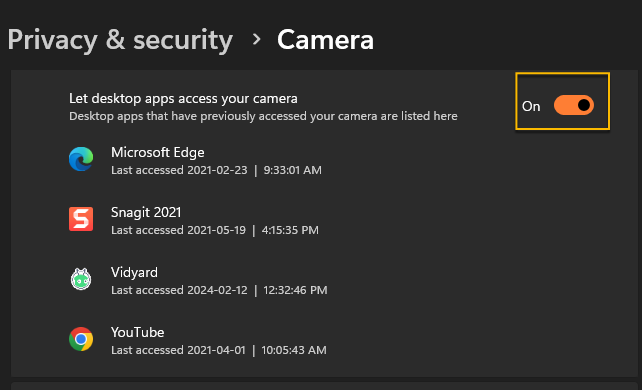Turn off desktop apps camera access toggle

[x=574, y=105]
